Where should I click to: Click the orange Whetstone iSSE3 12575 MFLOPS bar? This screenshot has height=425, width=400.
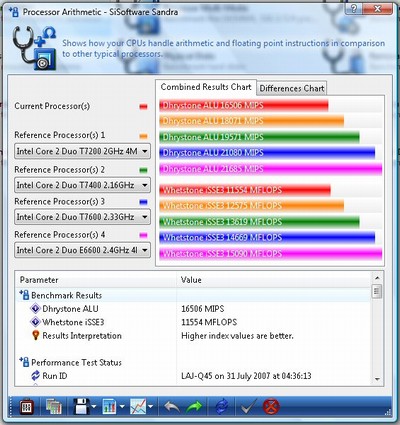(x=252, y=205)
